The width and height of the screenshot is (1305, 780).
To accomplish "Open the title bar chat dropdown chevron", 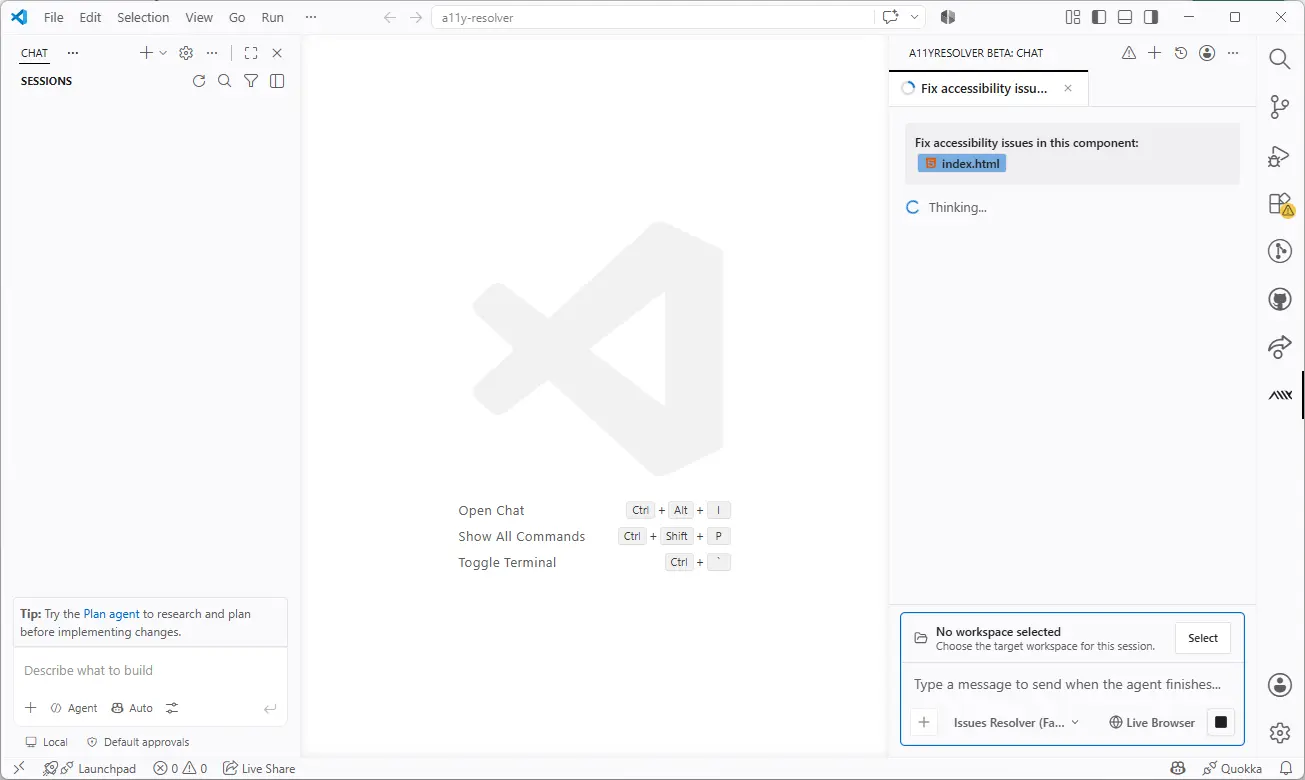I will point(914,17).
